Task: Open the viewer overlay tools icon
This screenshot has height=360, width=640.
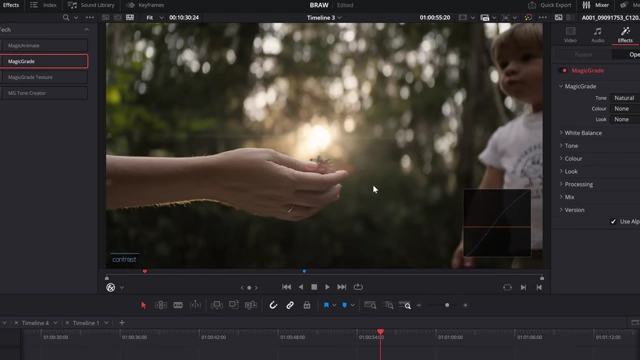Action: tap(111, 287)
